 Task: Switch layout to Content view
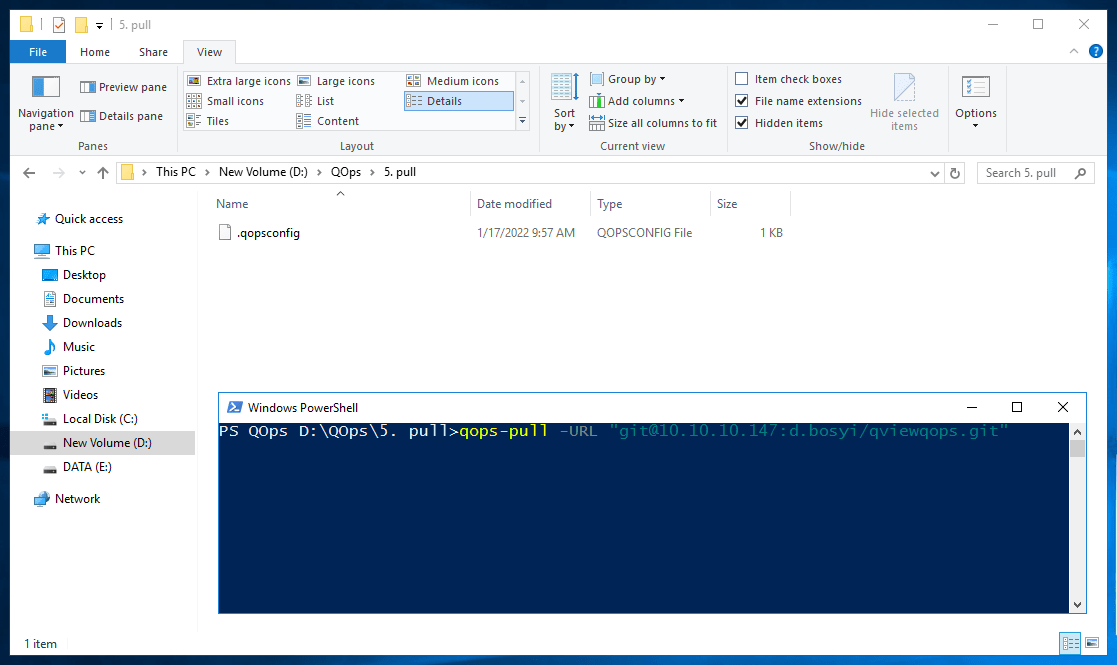pyautogui.click(x=328, y=121)
